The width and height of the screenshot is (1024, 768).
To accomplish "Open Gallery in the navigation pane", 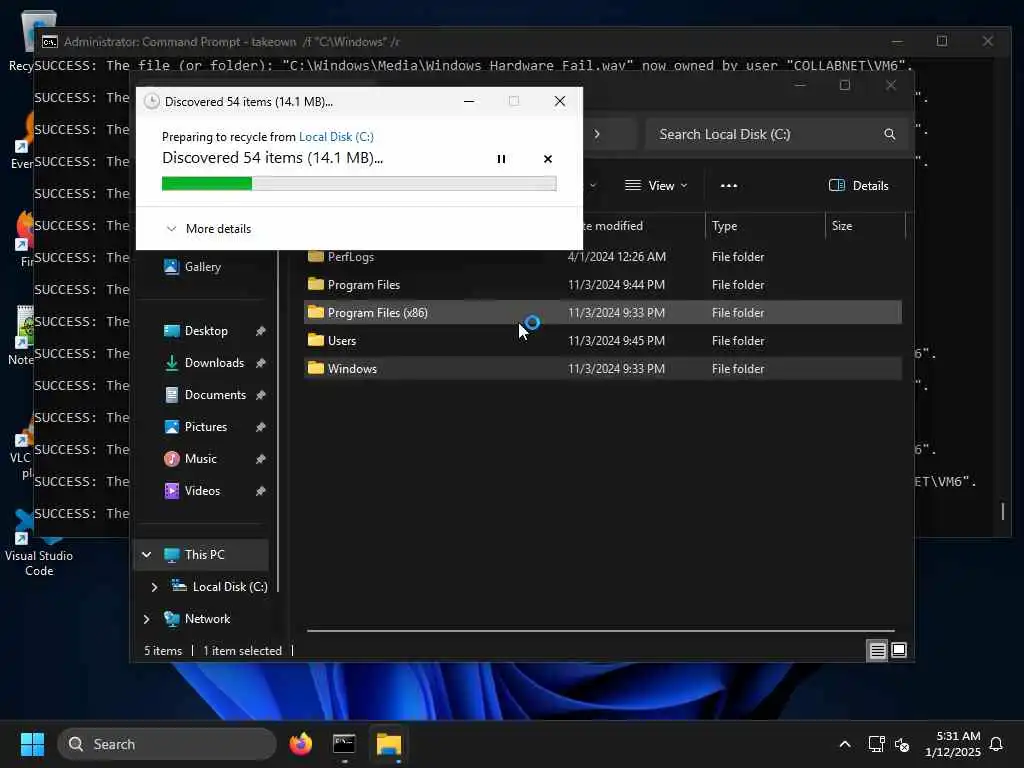I will [202, 266].
